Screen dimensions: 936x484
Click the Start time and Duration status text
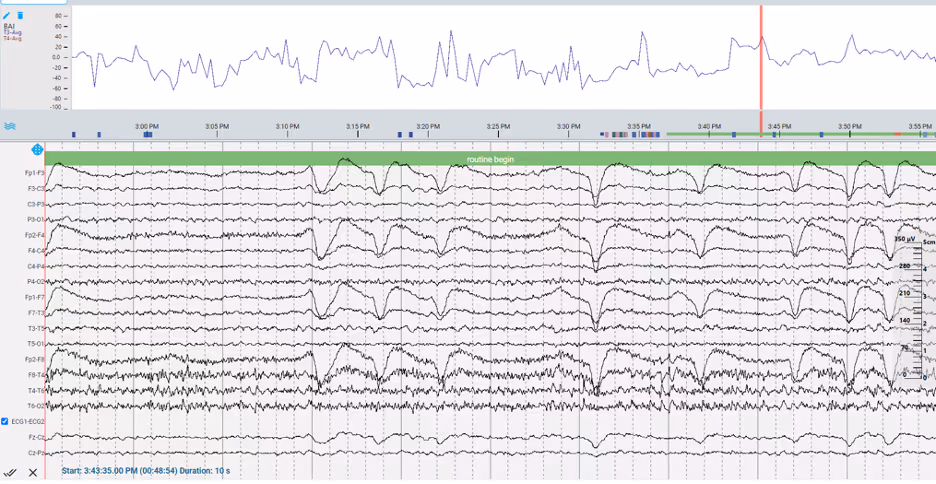tap(146, 471)
